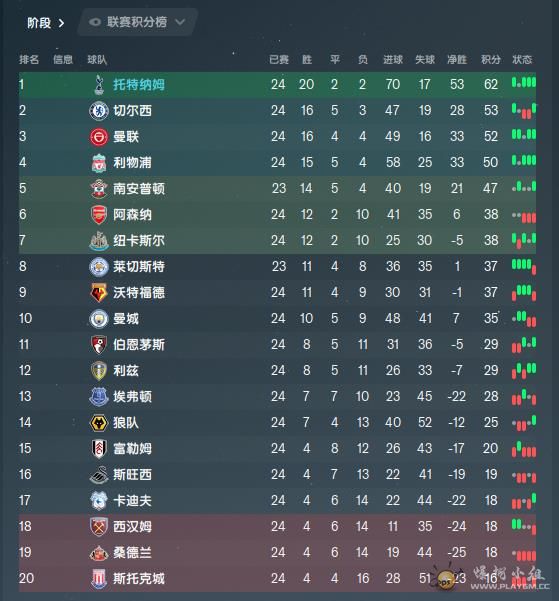
Task: Sort table by 积分 column header
Action: (491, 59)
